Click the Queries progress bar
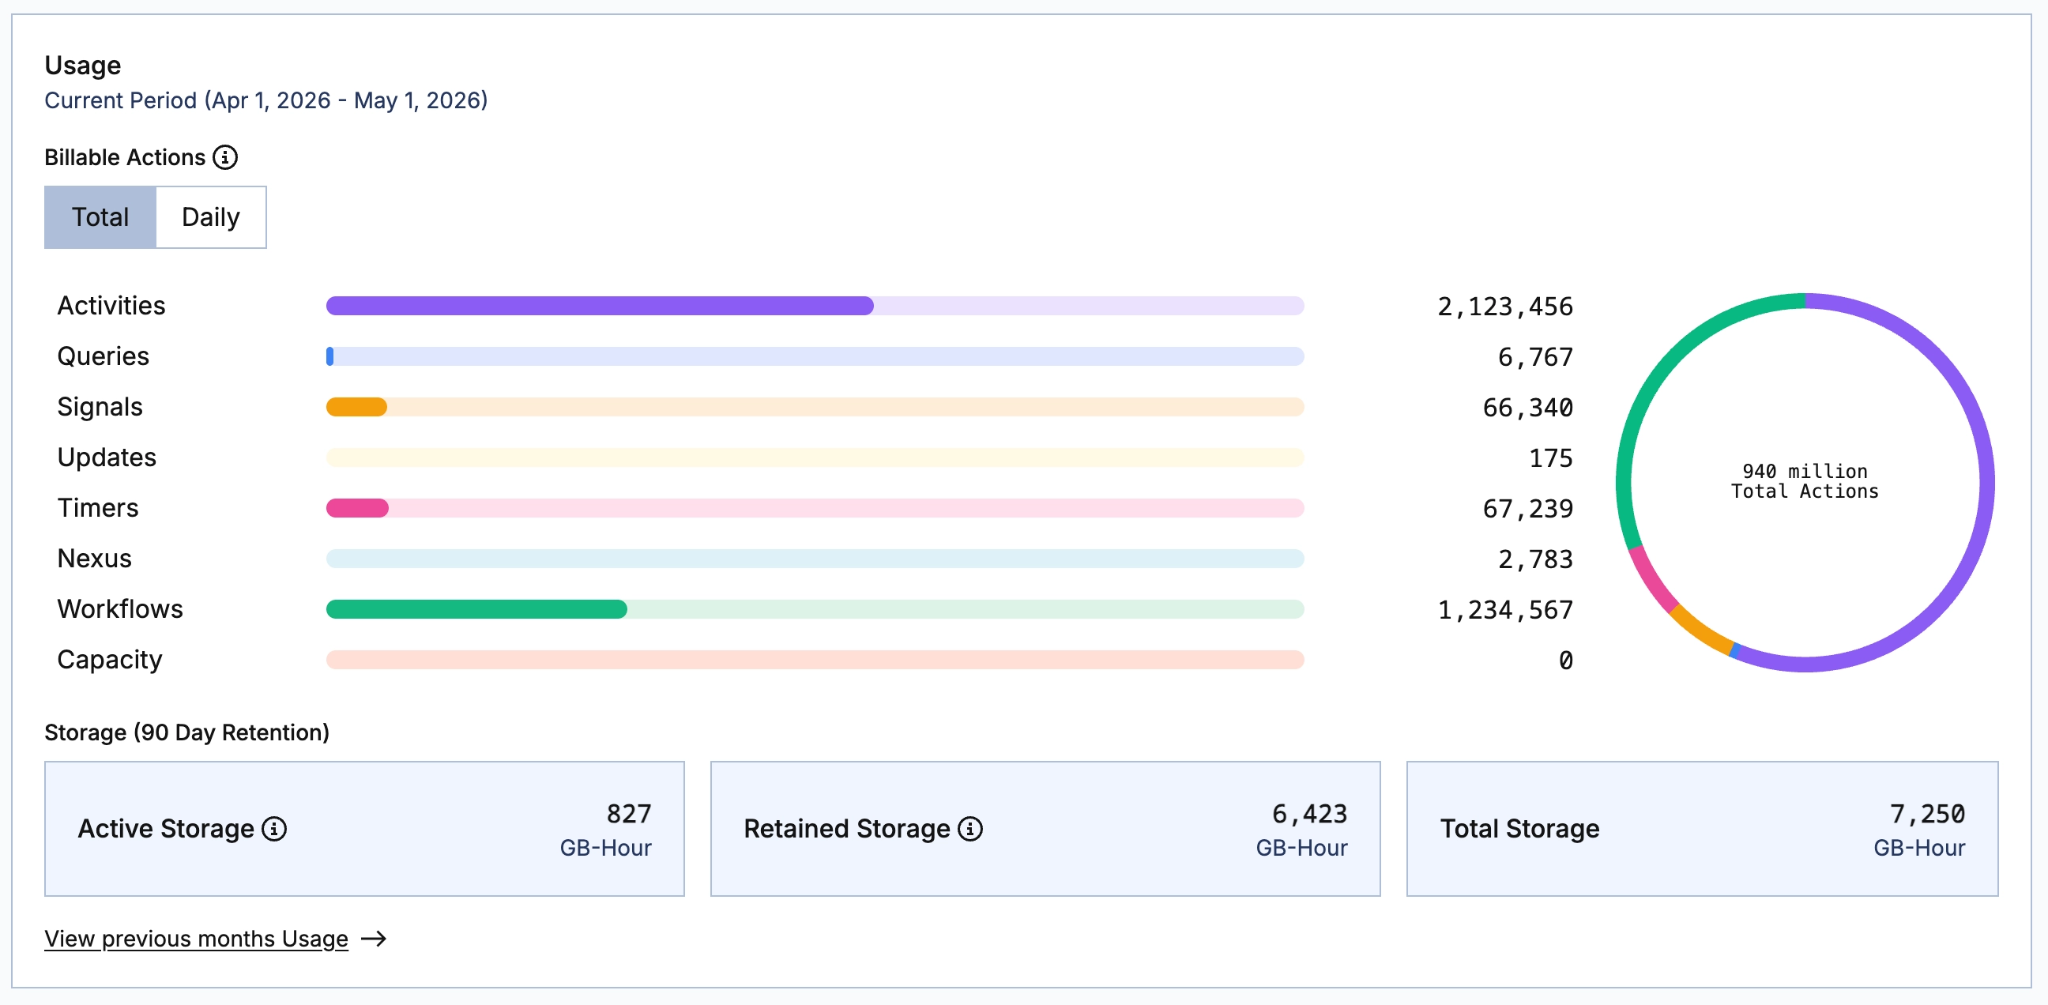 (x=815, y=356)
